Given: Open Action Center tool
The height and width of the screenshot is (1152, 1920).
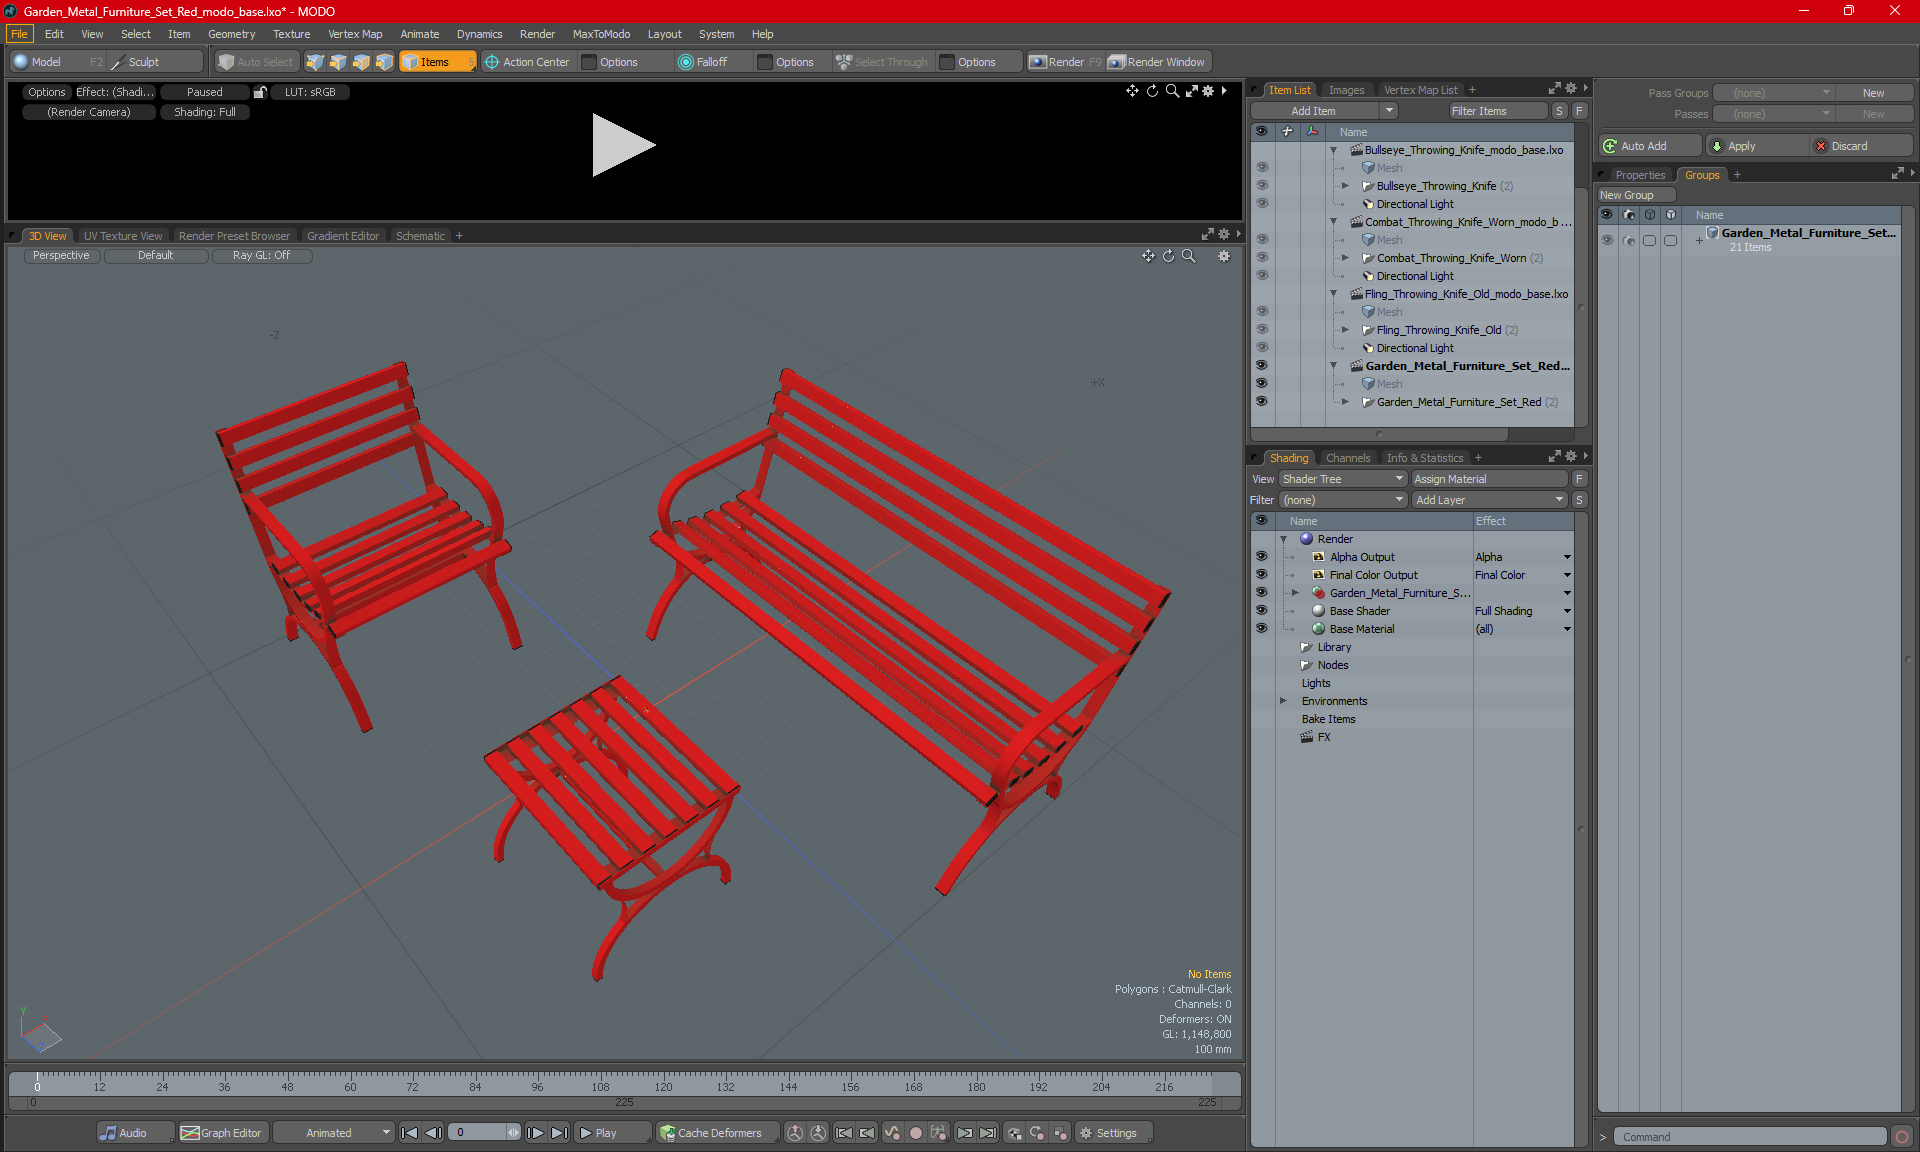Looking at the screenshot, I should 527,62.
